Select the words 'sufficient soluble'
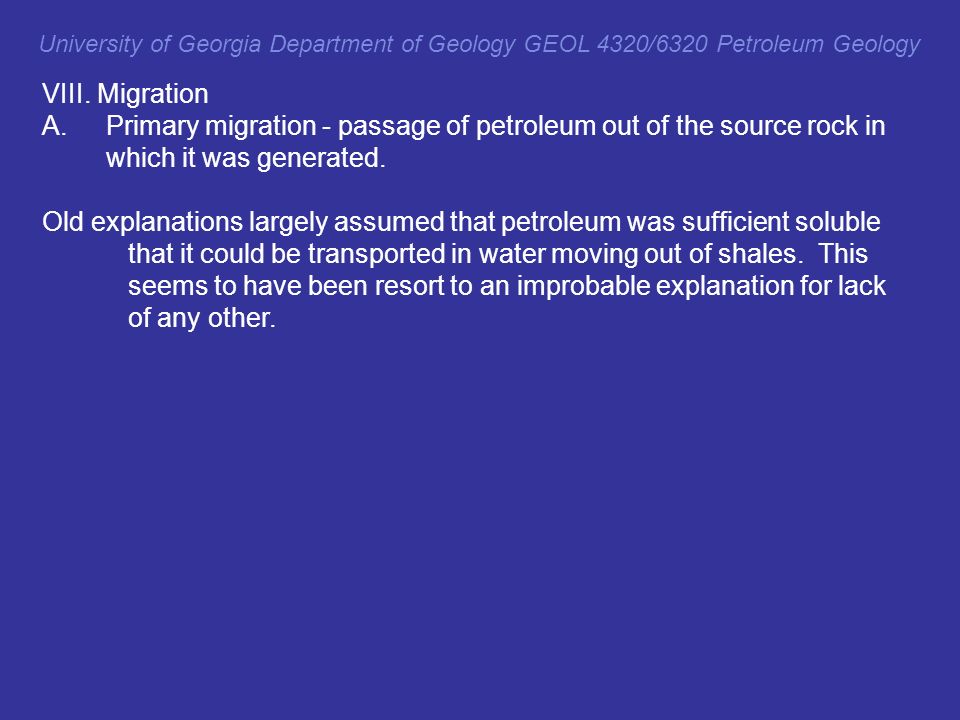960x720 pixels. click(781, 222)
